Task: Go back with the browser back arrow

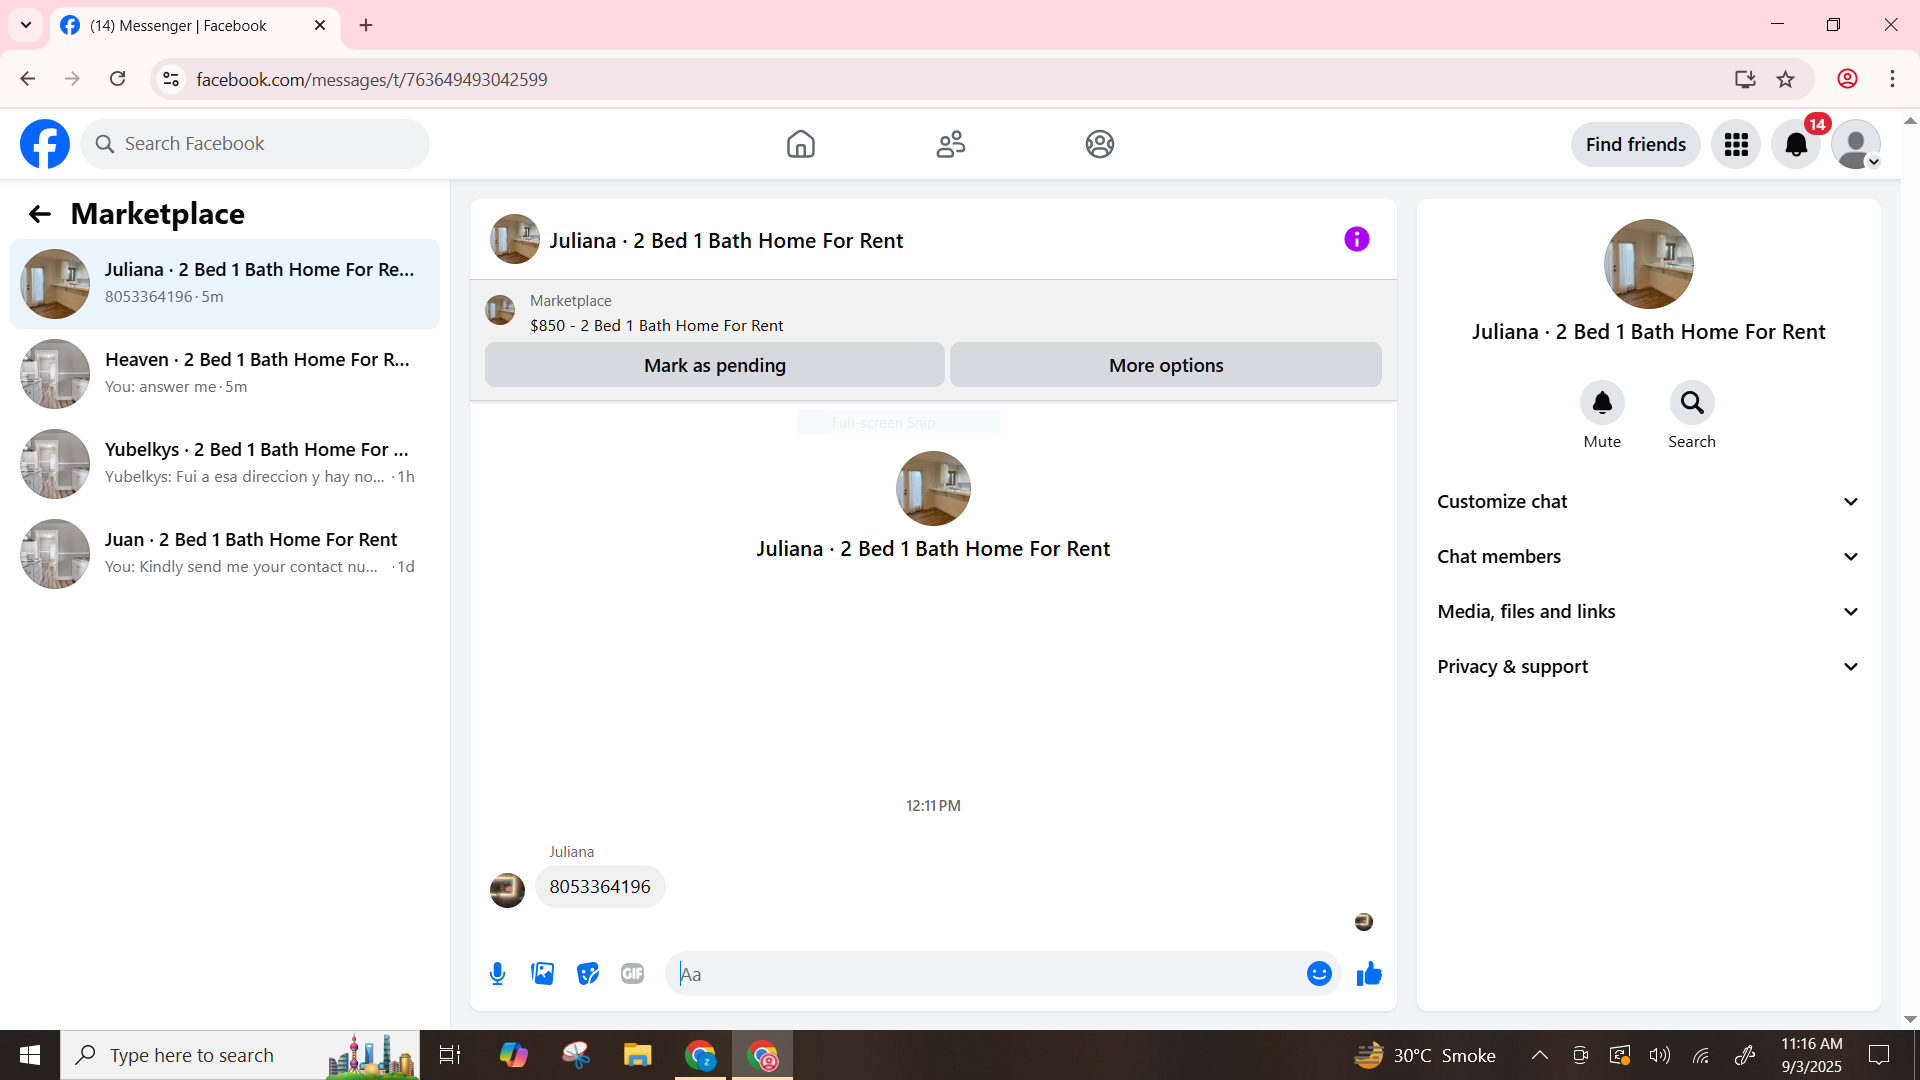Action: pos(28,79)
